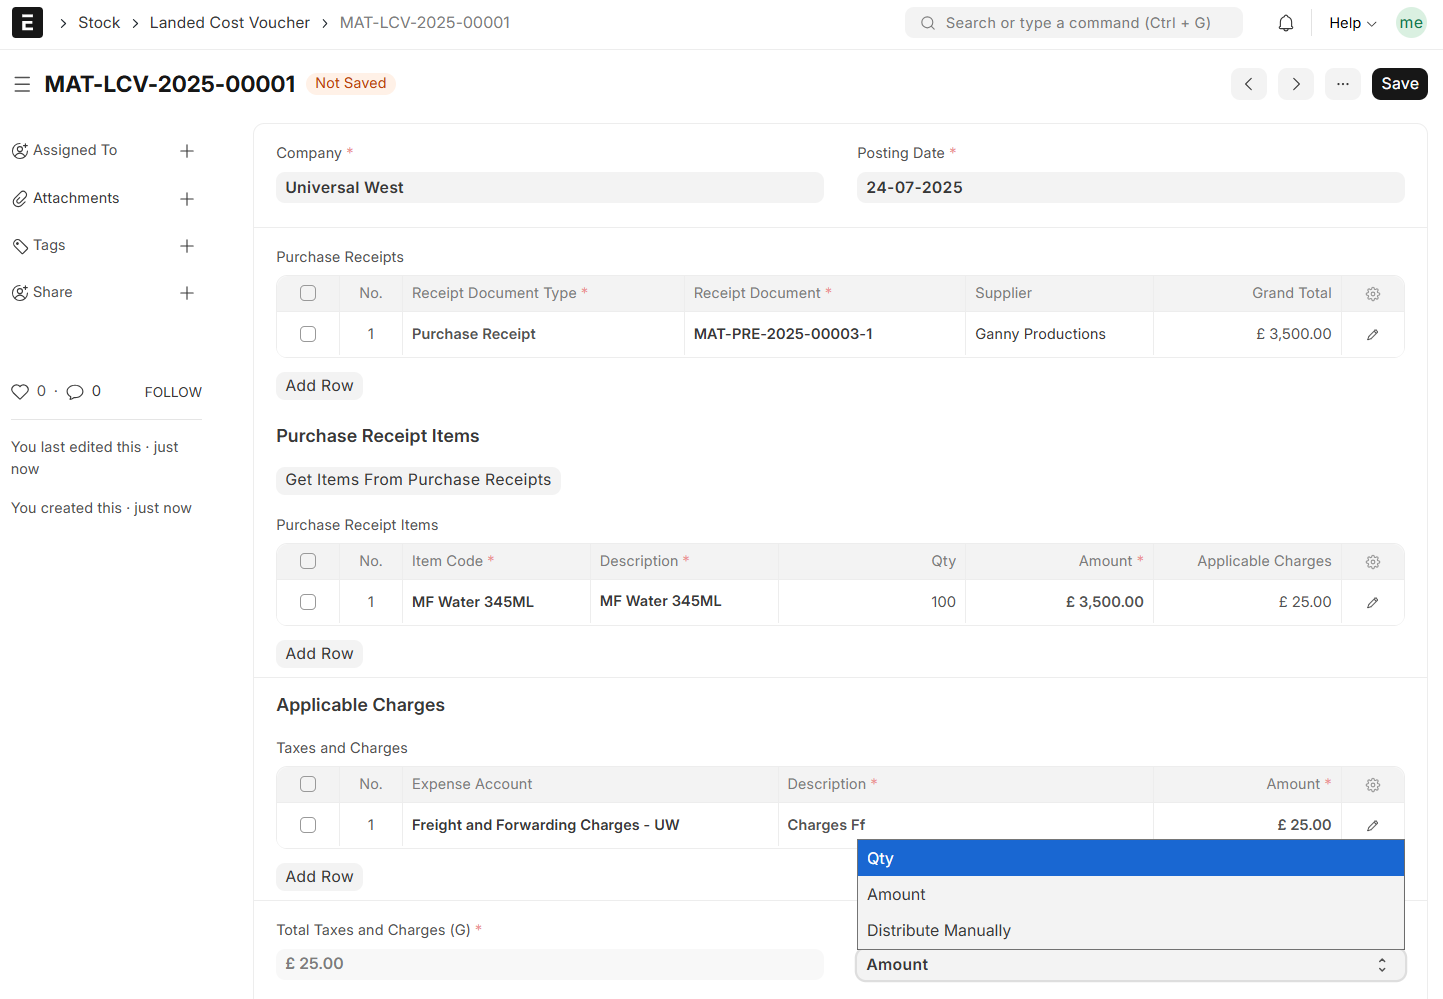This screenshot has width=1443, height=999.
Task: Click the Amount distribute charges select box
Action: pyautogui.click(x=1130, y=965)
